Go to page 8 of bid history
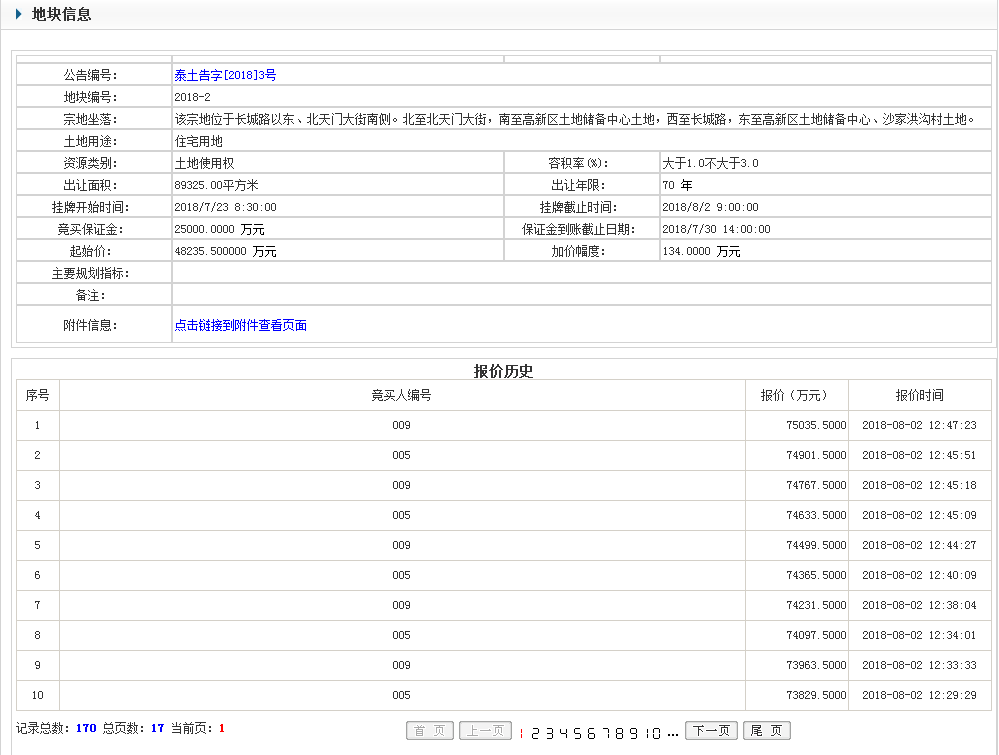The width and height of the screenshot is (999, 755). (x=619, y=733)
